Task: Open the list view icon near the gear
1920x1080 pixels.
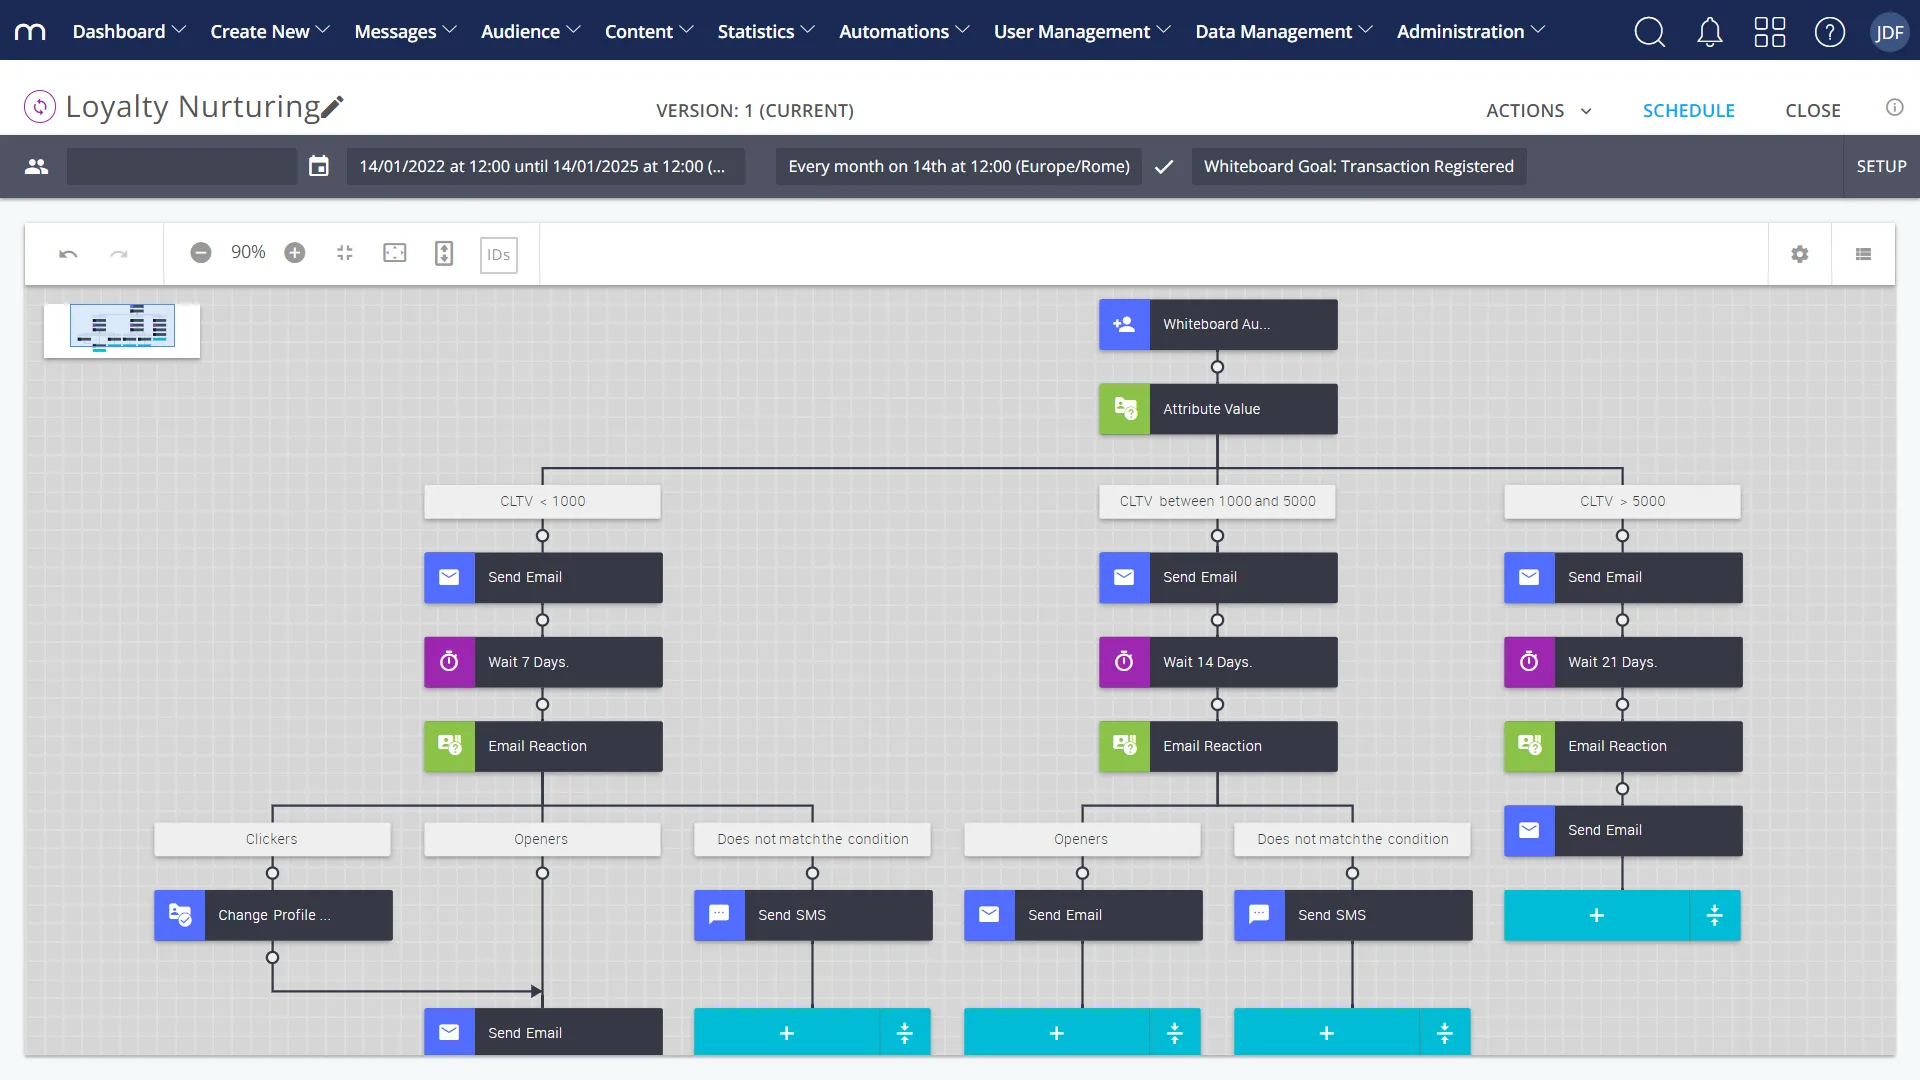Action: pyautogui.click(x=1863, y=253)
